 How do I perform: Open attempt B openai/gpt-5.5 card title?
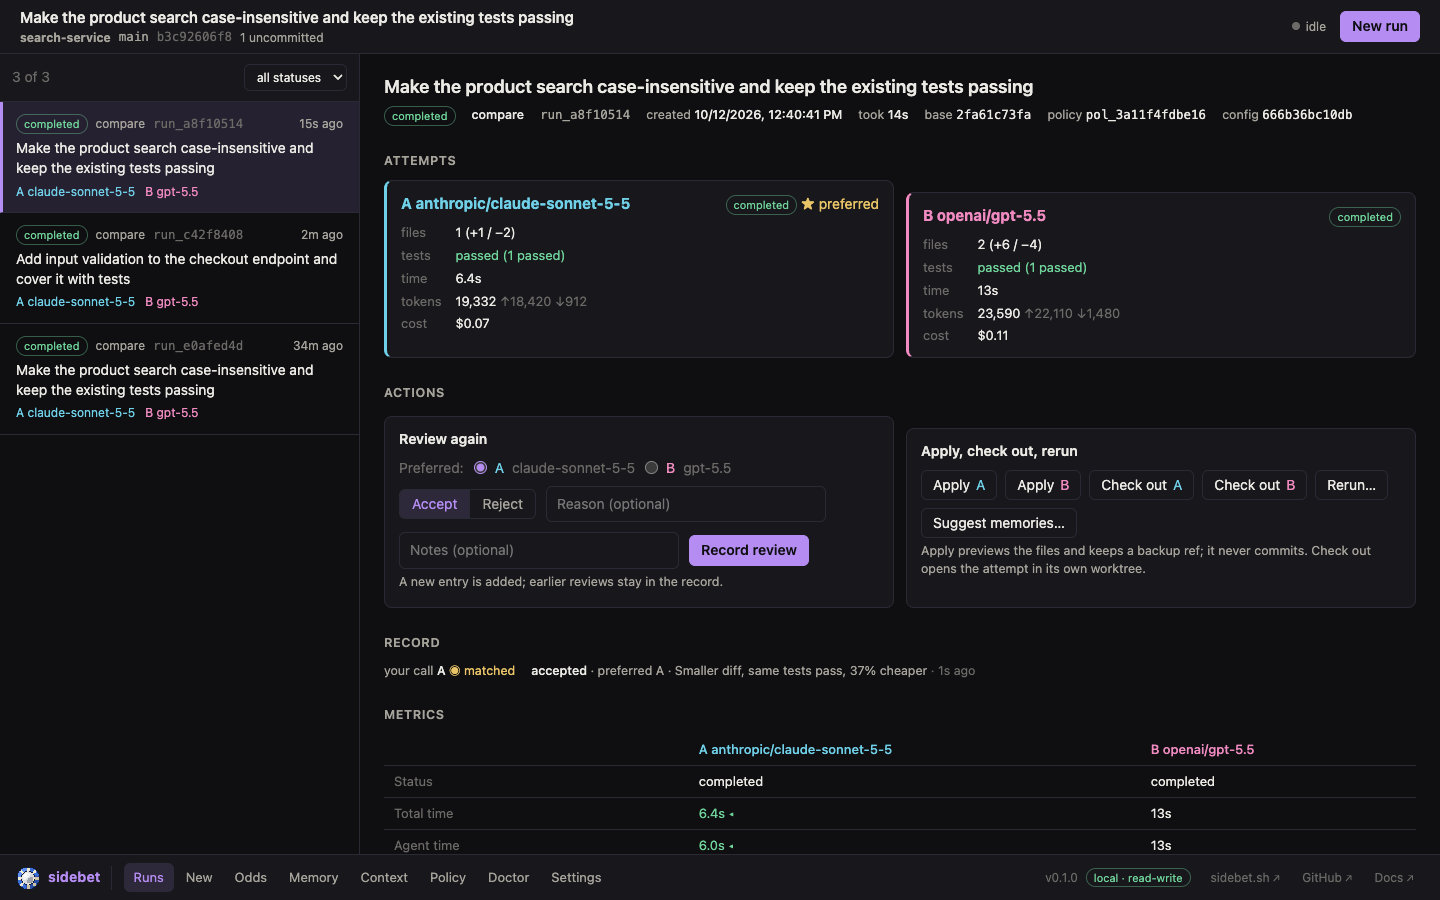pos(984,216)
